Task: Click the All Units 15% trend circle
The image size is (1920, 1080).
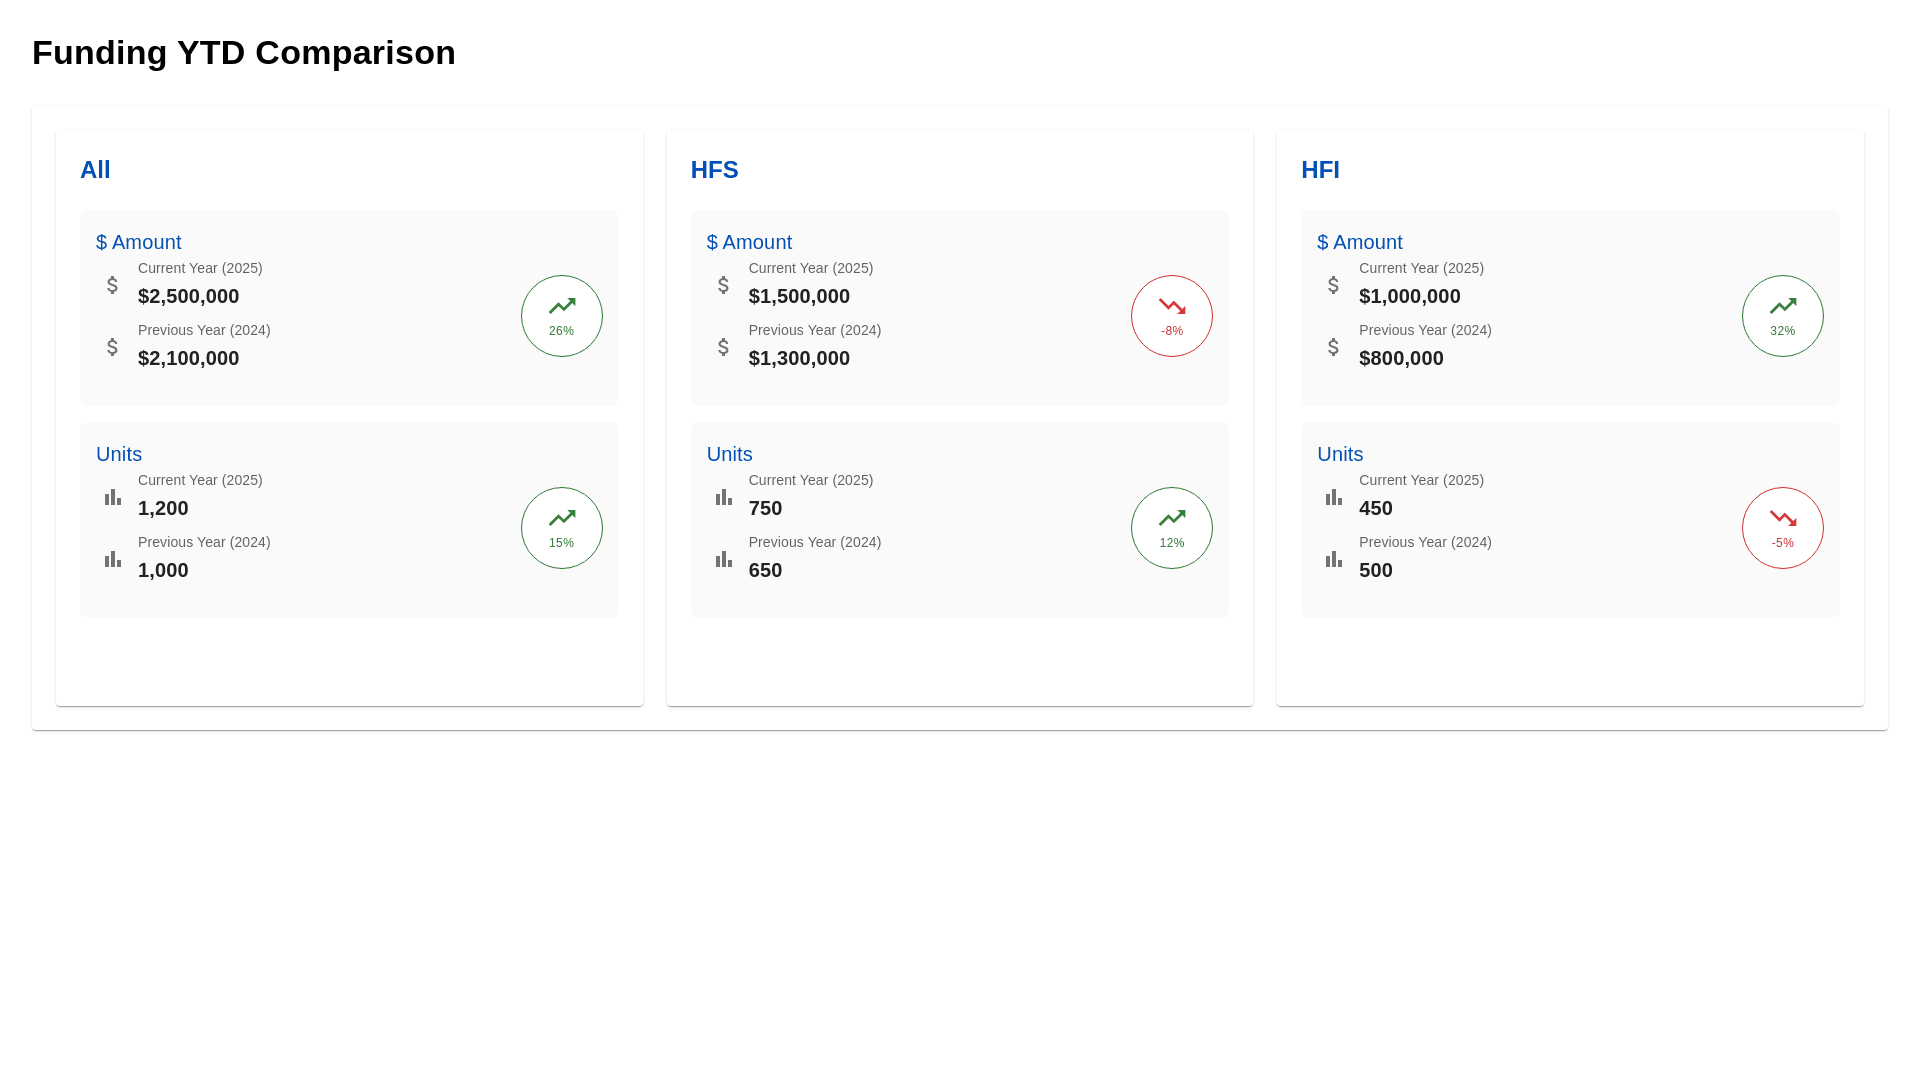Action: [x=561, y=528]
